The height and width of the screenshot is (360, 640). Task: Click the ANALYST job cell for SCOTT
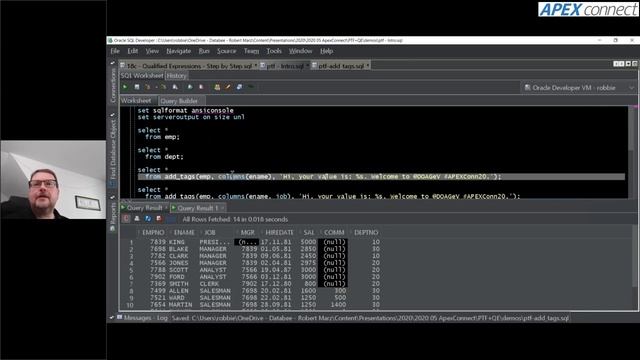[x=213, y=270]
